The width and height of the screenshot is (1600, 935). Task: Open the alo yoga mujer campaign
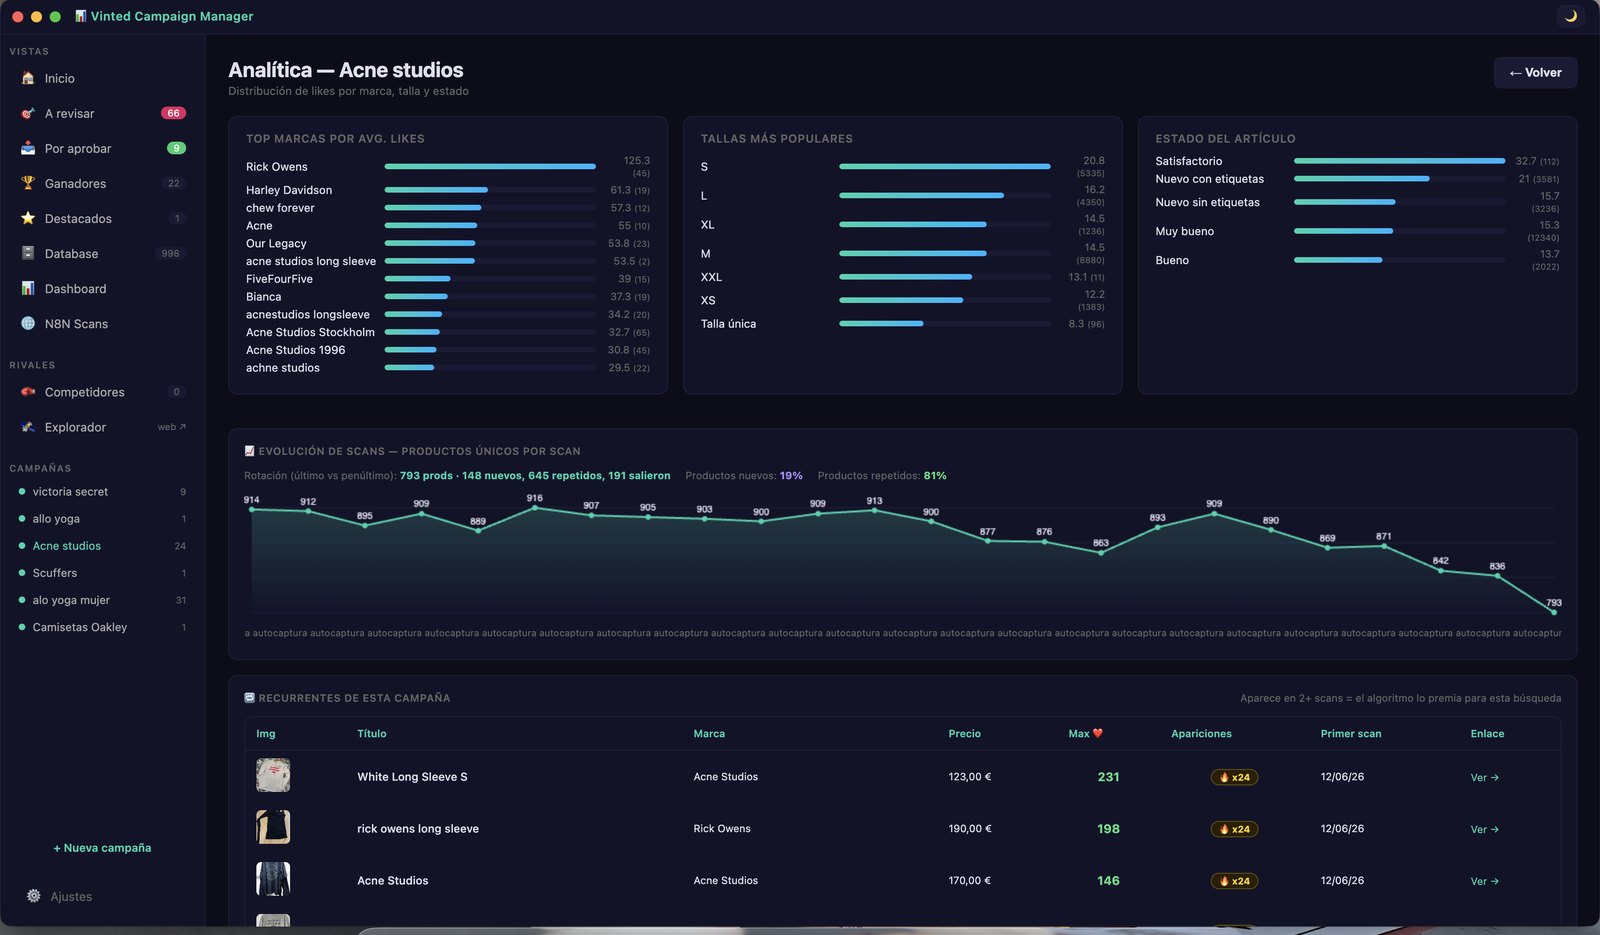(x=103, y=600)
